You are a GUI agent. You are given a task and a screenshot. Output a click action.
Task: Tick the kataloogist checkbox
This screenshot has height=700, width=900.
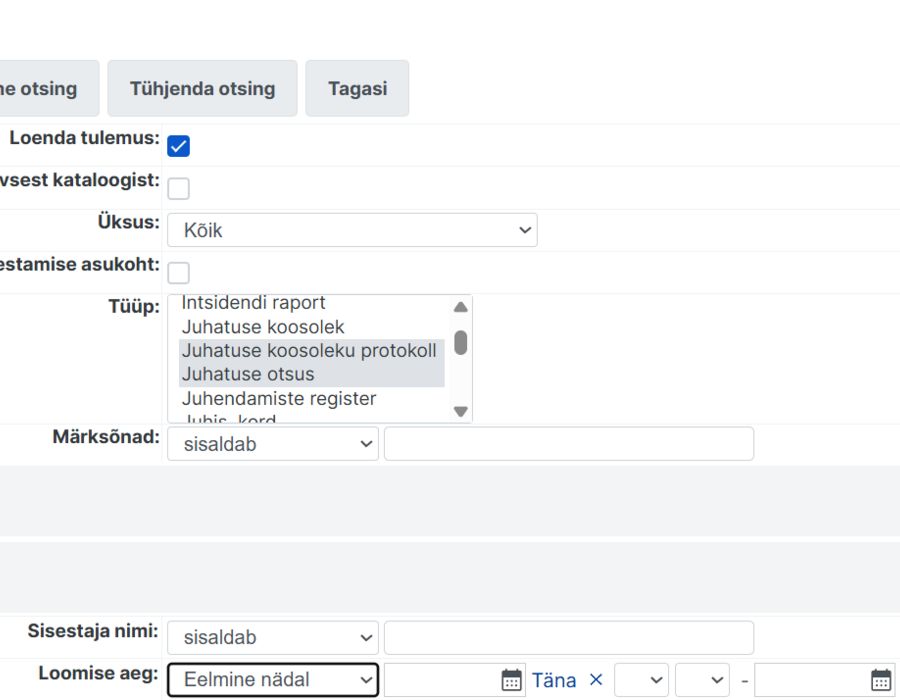pyautogui.click(x=179, y=188)
